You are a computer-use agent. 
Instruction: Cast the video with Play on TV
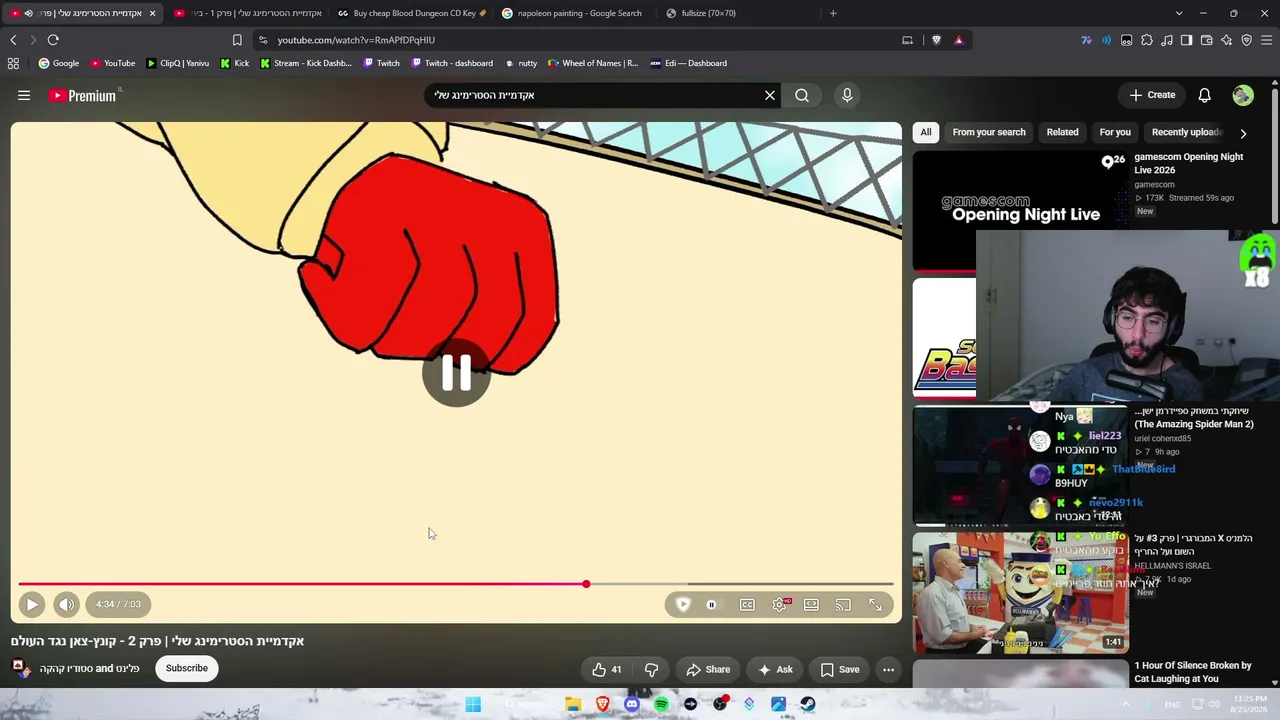tap(843, 604)
